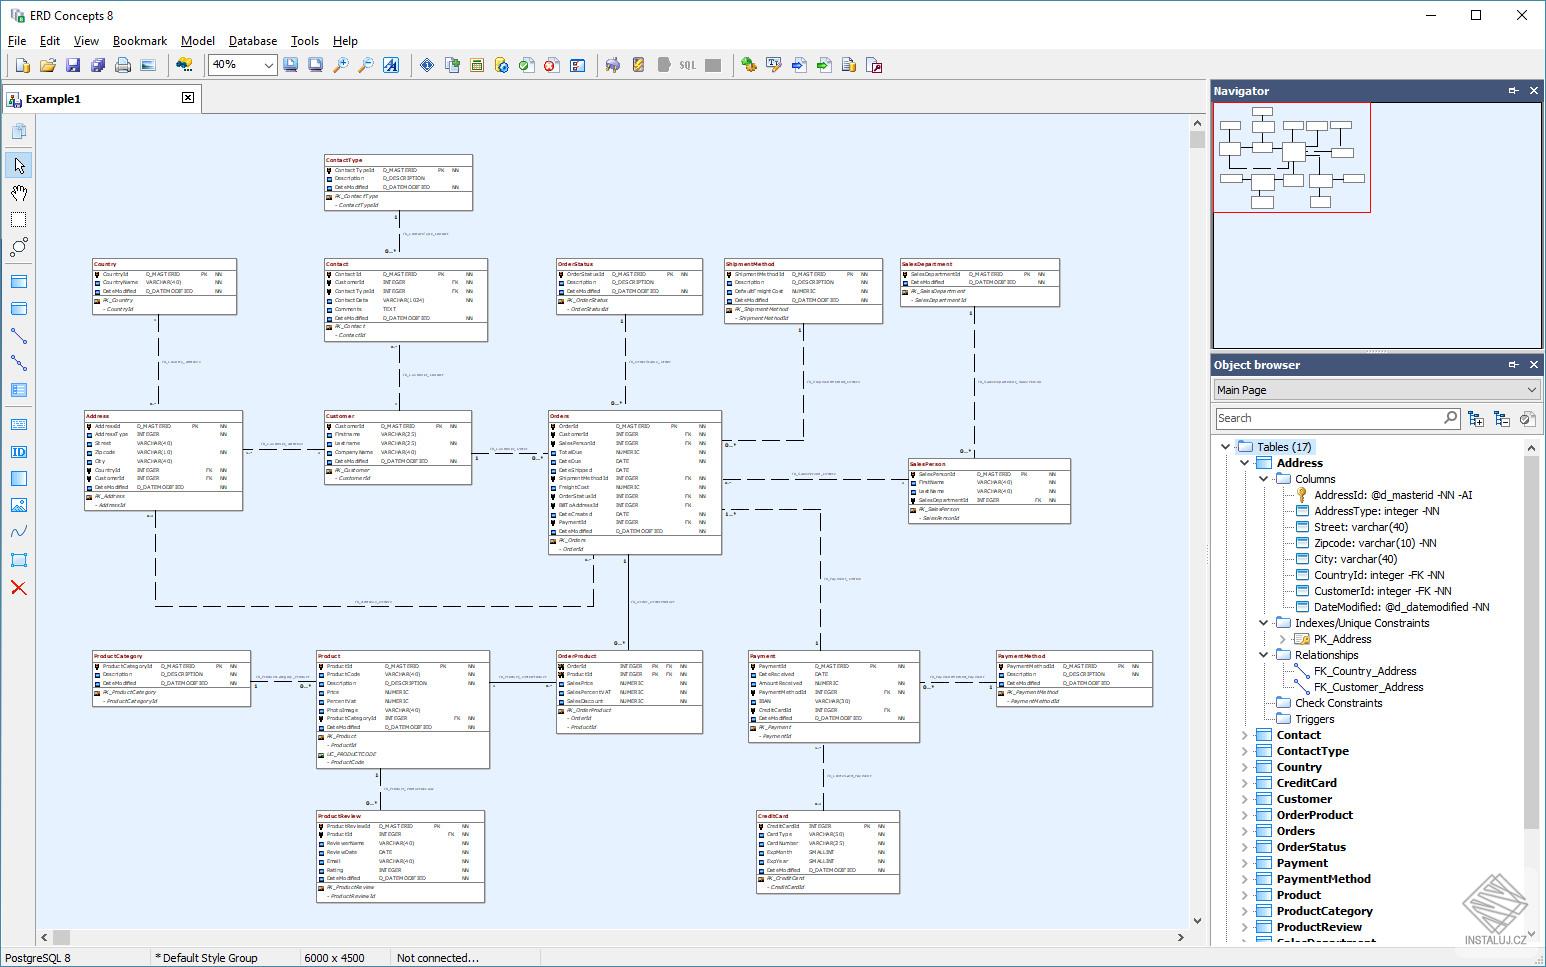Viewport: 1546px width, 967px height.
Task: Collapse the Tables (17) tree node
Action: pos(1225,447)
